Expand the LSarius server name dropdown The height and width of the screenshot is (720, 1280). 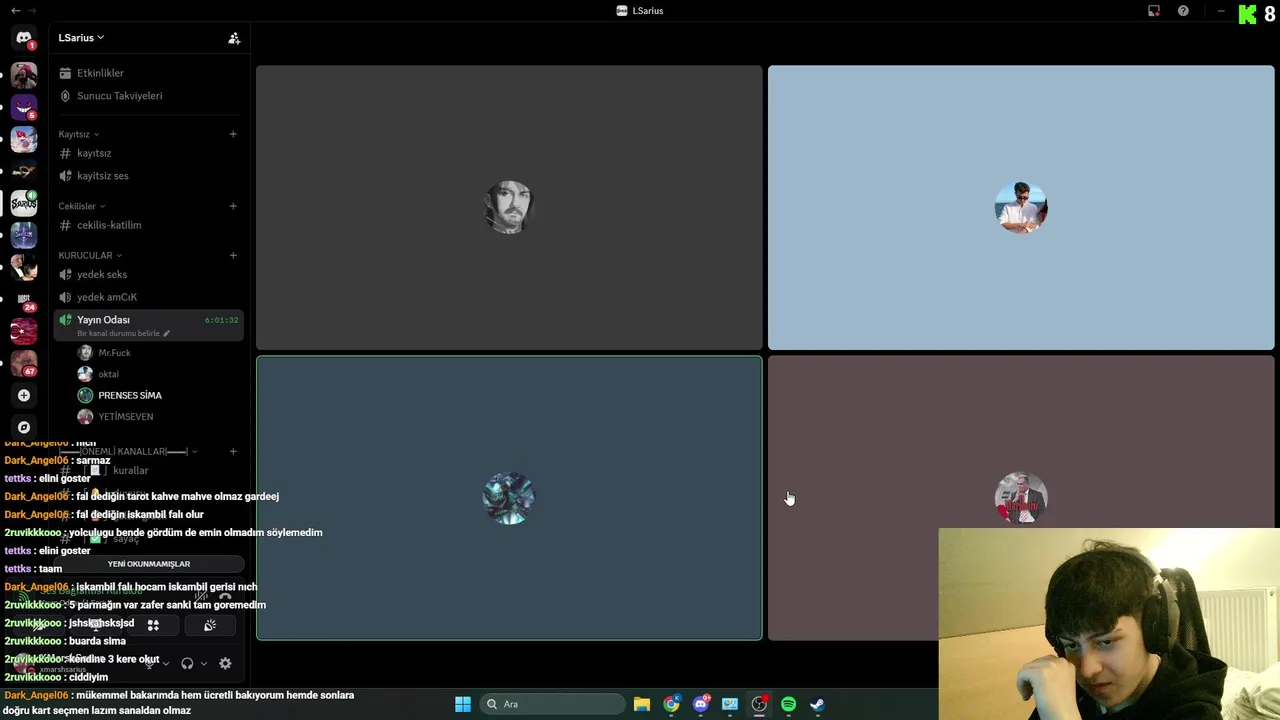point(81,38)
